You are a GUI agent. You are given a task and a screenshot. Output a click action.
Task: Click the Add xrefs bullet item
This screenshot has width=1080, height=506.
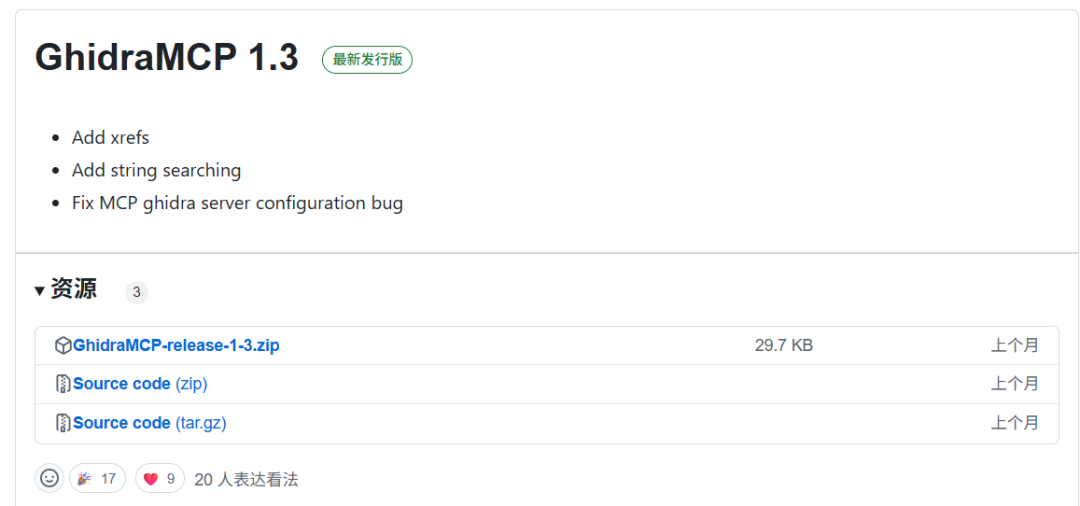click(110, 138)
